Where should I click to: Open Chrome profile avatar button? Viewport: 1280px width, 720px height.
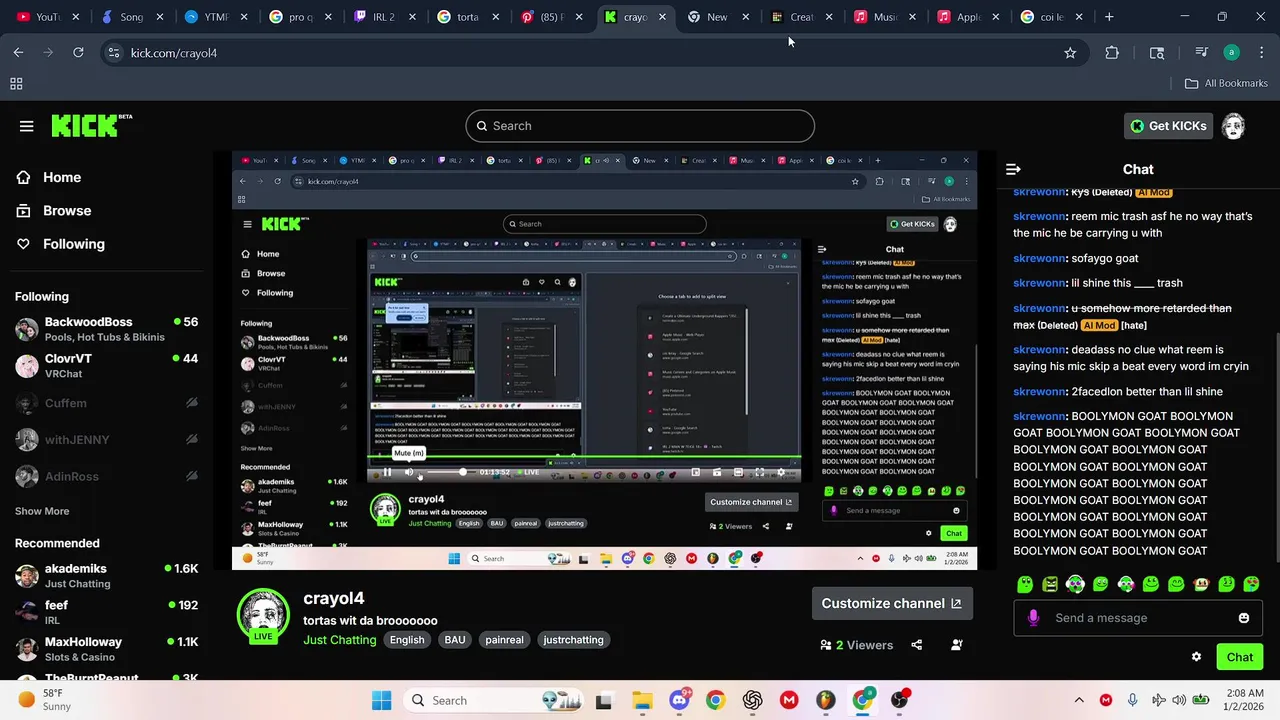(x=1232, y=53)
